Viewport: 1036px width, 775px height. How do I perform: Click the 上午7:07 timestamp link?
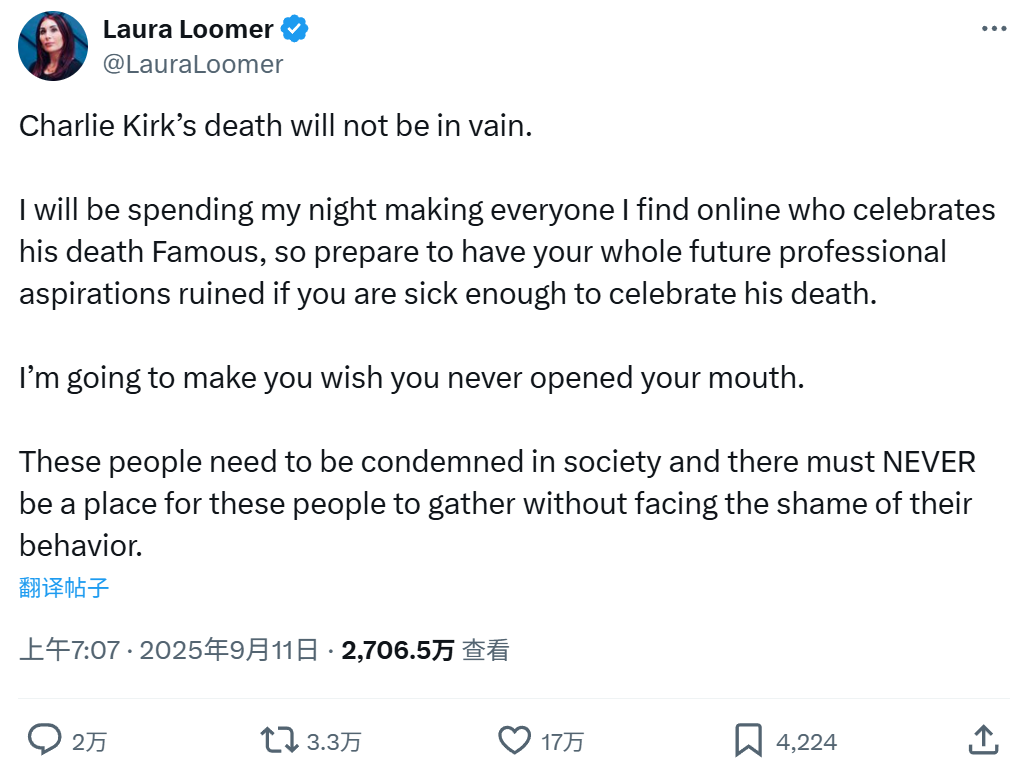coord(69,651)
